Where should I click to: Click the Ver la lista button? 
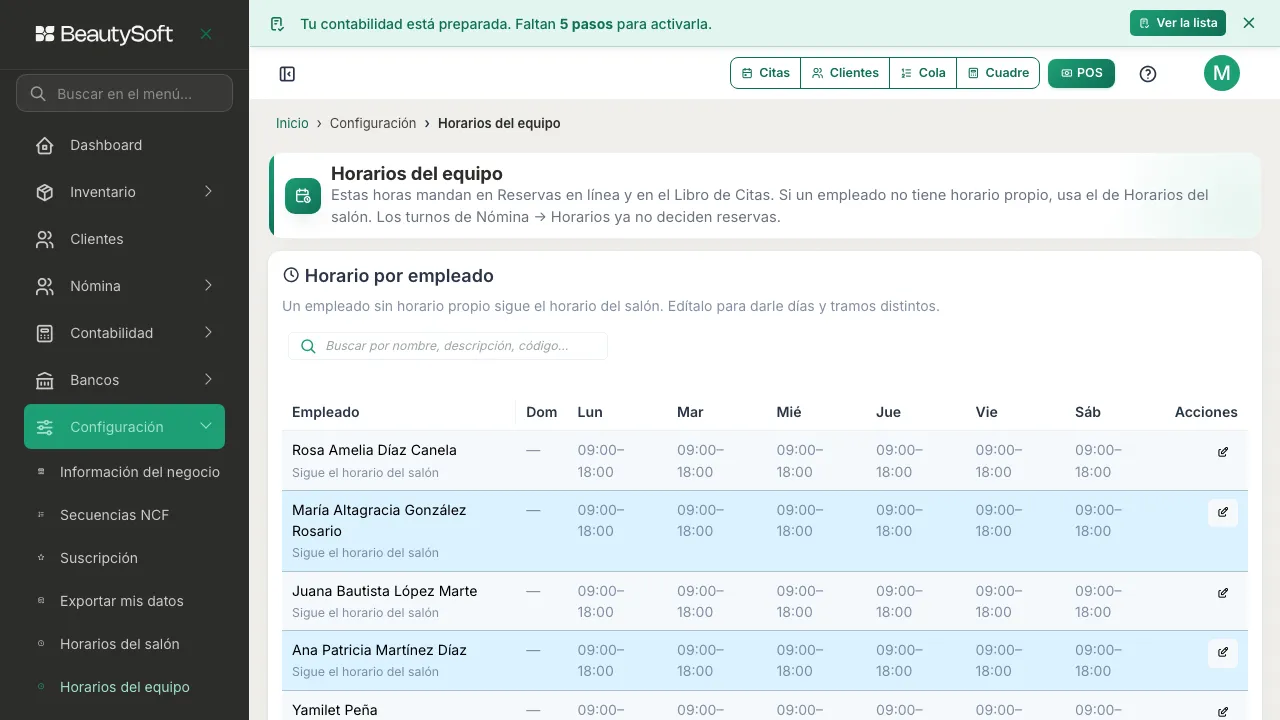[x=1178, y=23]
